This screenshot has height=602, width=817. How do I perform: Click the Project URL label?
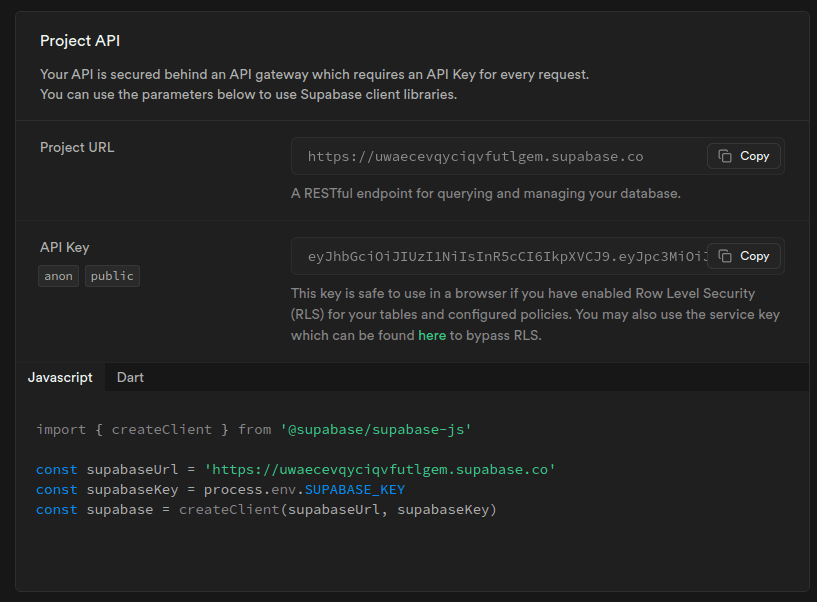(77, 148)
